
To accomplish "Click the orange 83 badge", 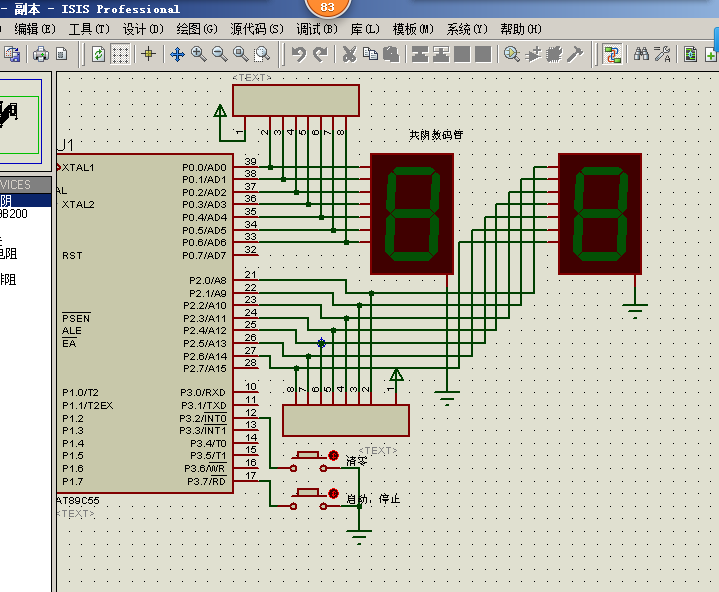I will (327, 6).
